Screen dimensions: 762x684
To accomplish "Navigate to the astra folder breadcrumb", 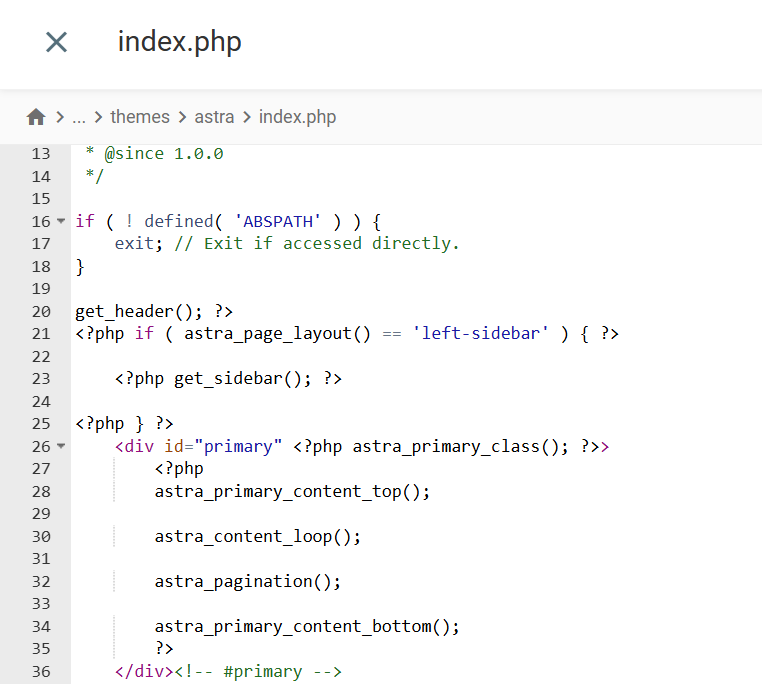I will 214,117.
